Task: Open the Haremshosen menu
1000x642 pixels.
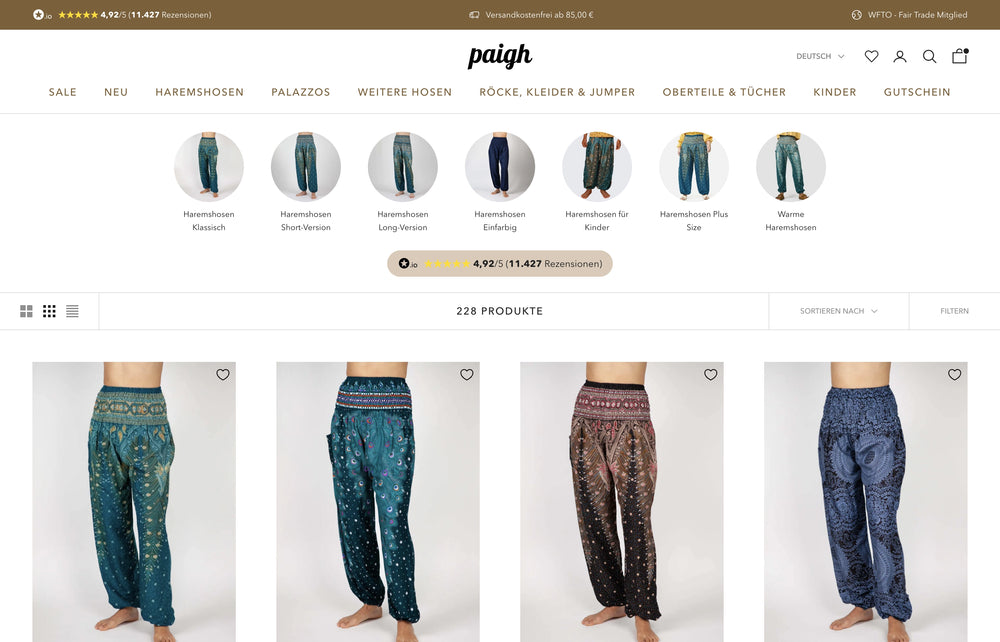Action: 200,92
